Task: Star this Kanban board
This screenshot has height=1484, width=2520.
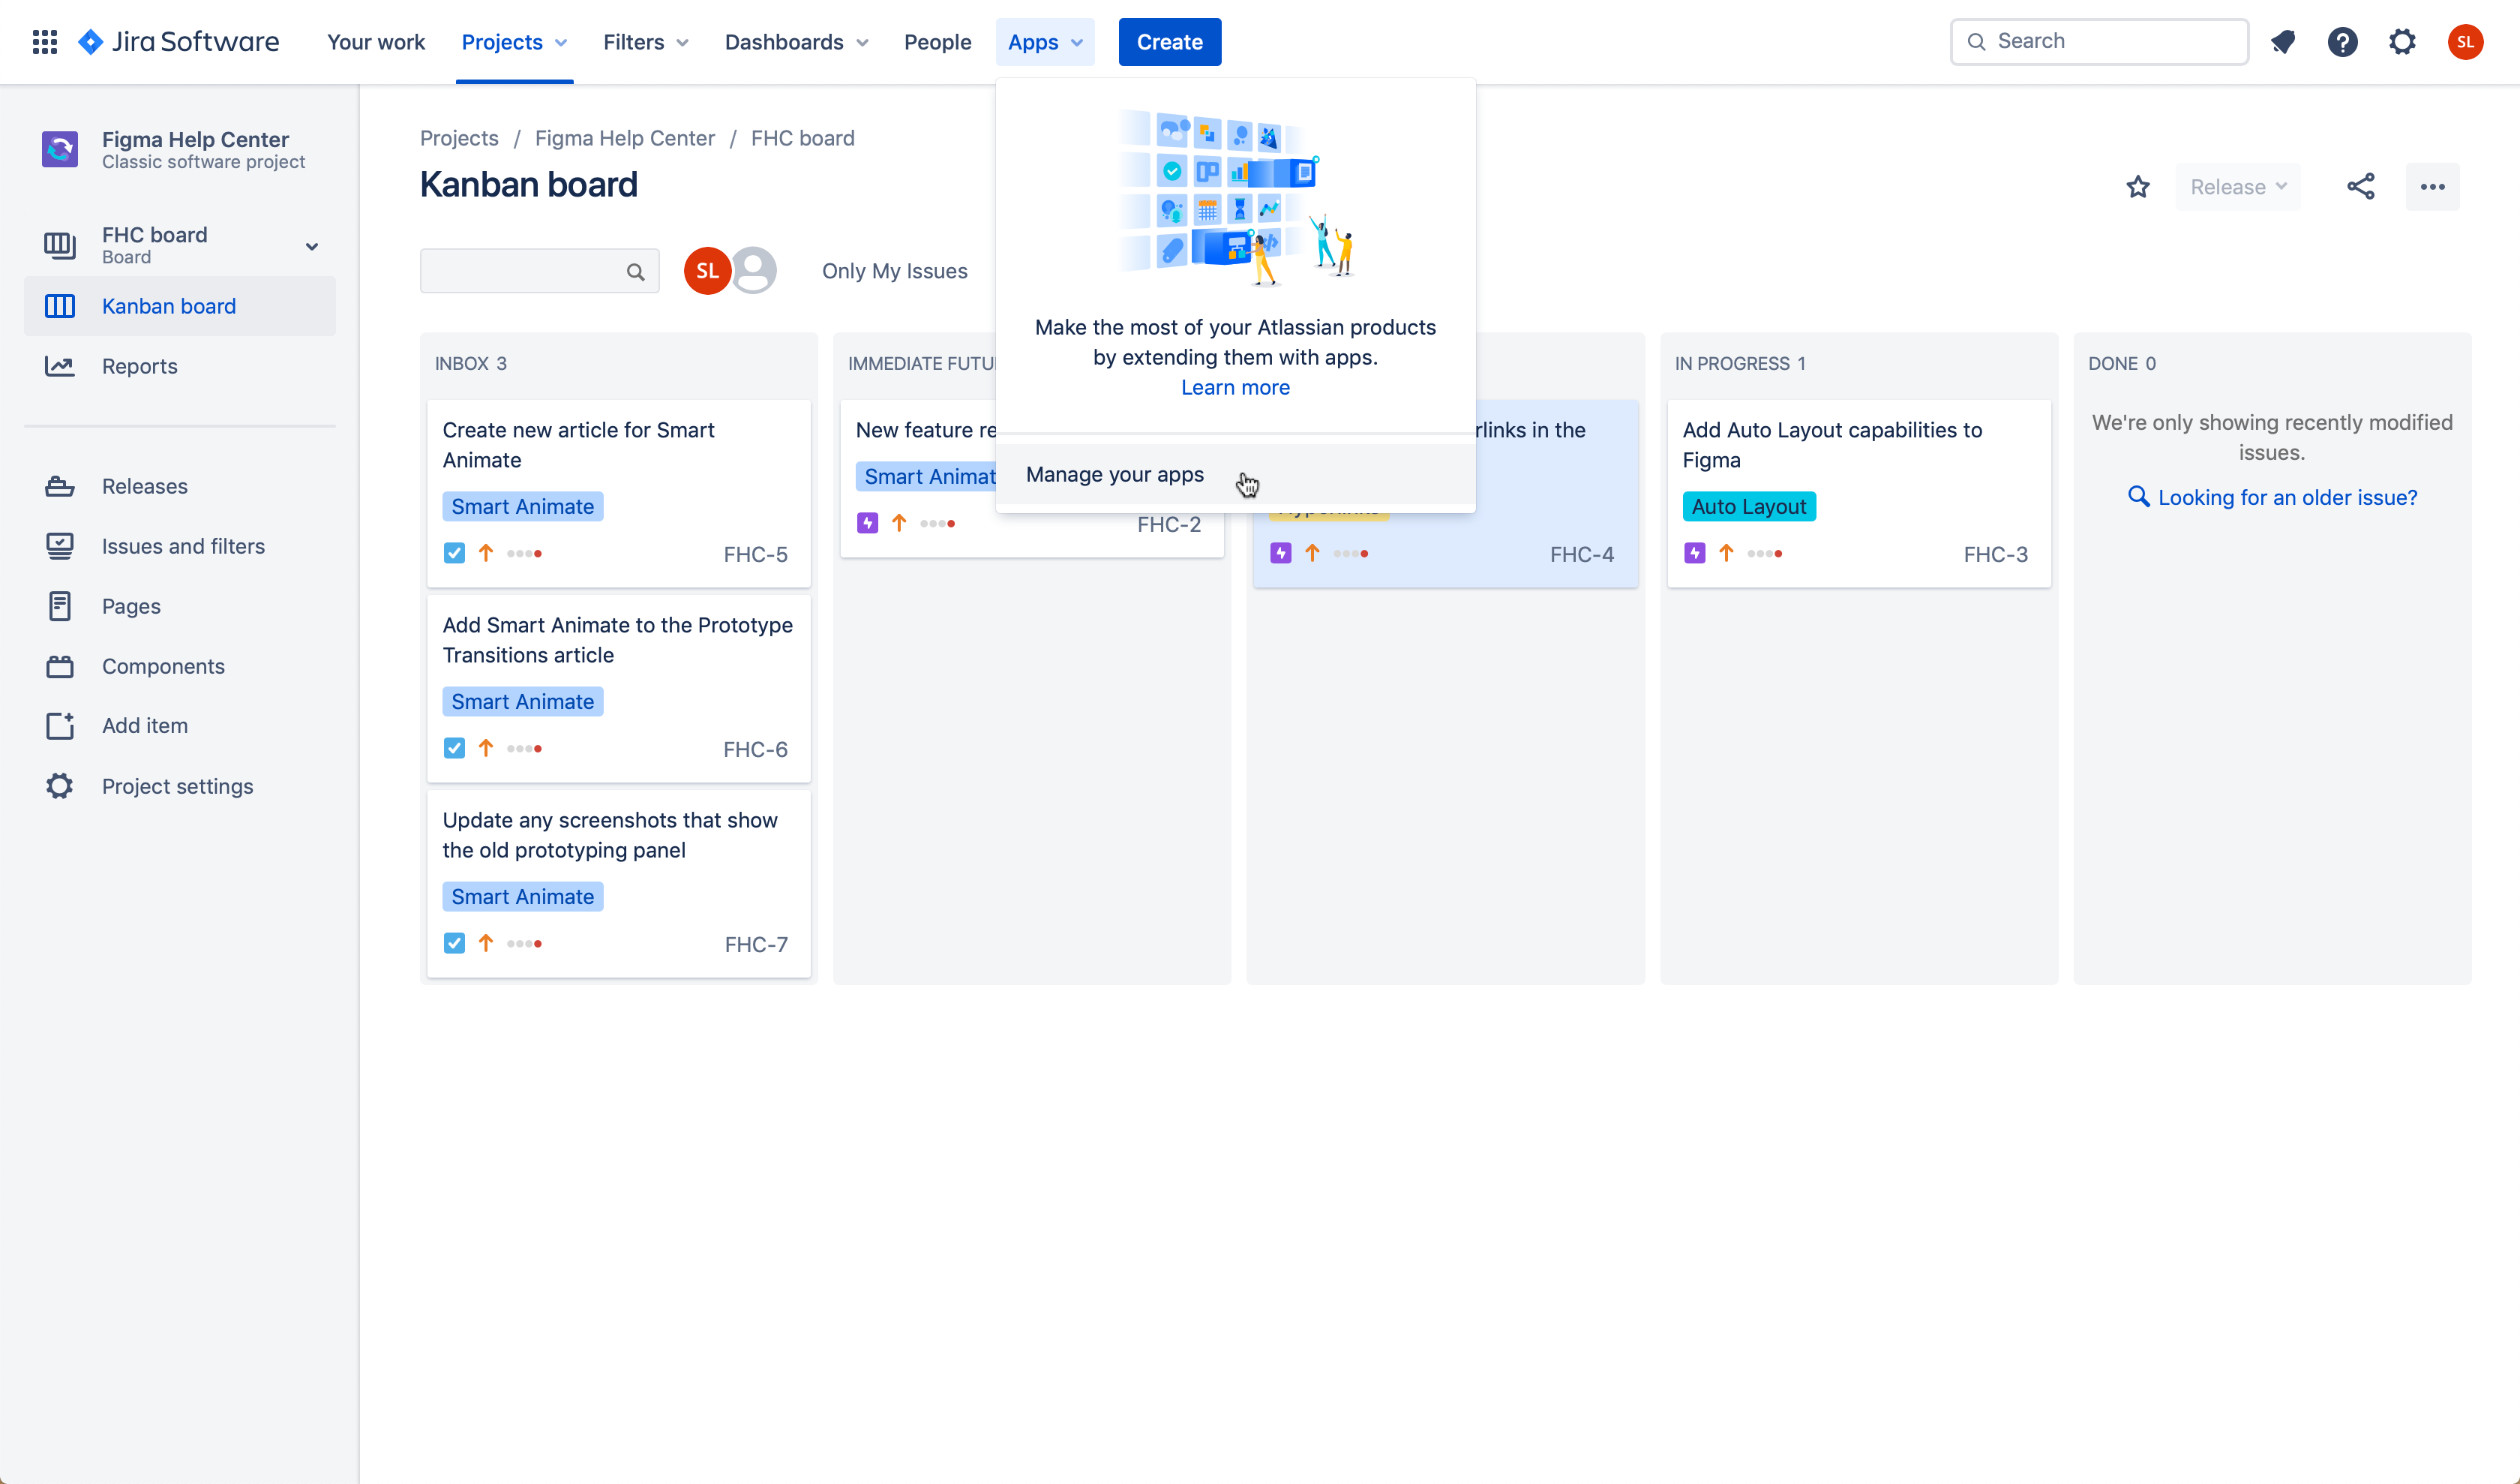Action: (2138, 187)
